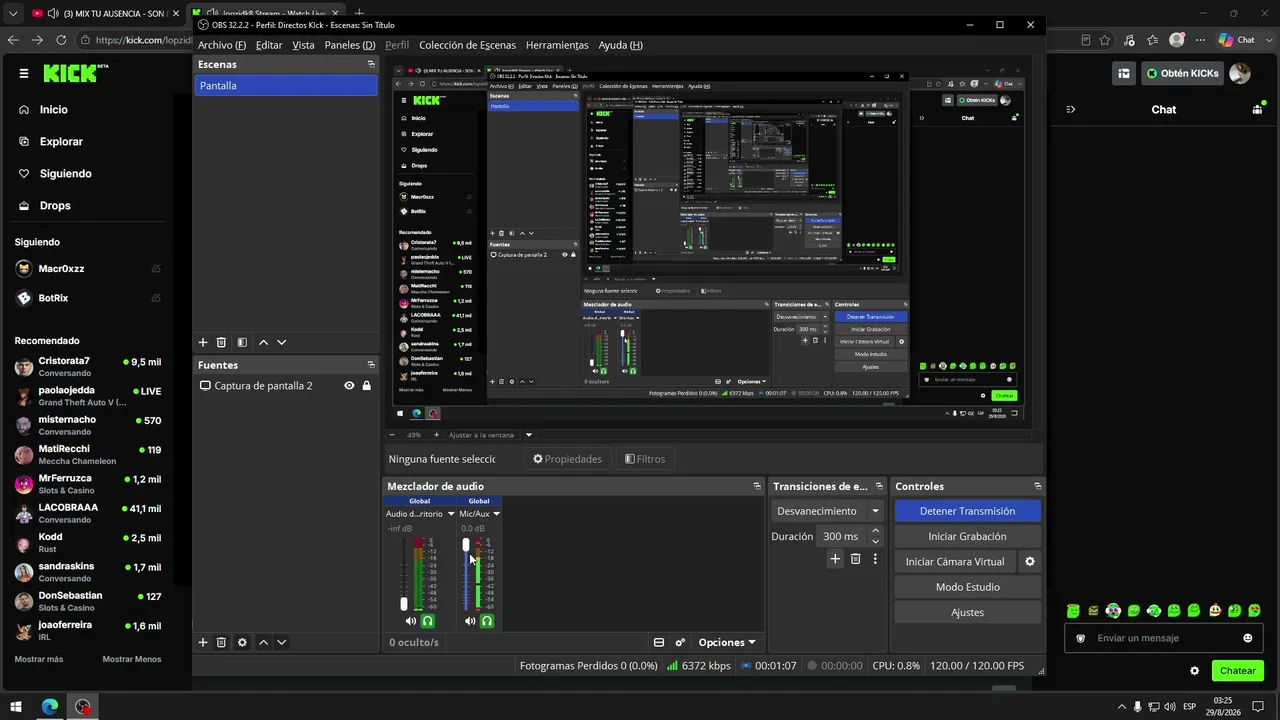This screenshot has width=1280, height=720.
Task: Open the Archivo menu
Action: click(x=222, y=45)
